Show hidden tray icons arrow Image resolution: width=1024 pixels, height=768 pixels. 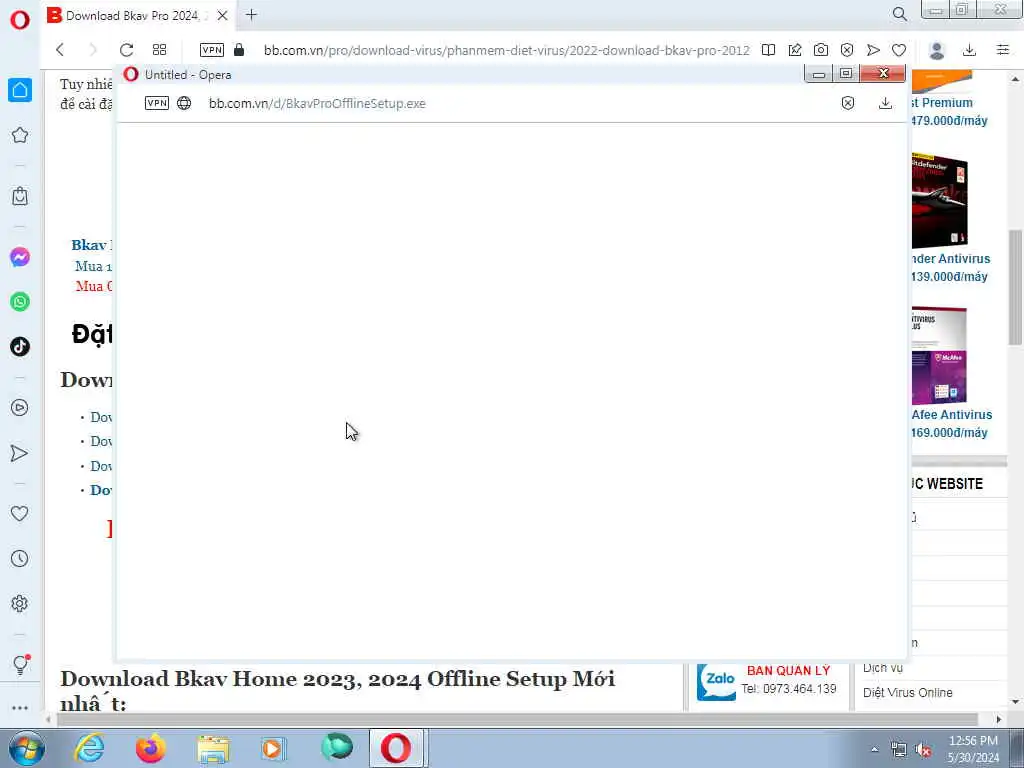point(874,749)
